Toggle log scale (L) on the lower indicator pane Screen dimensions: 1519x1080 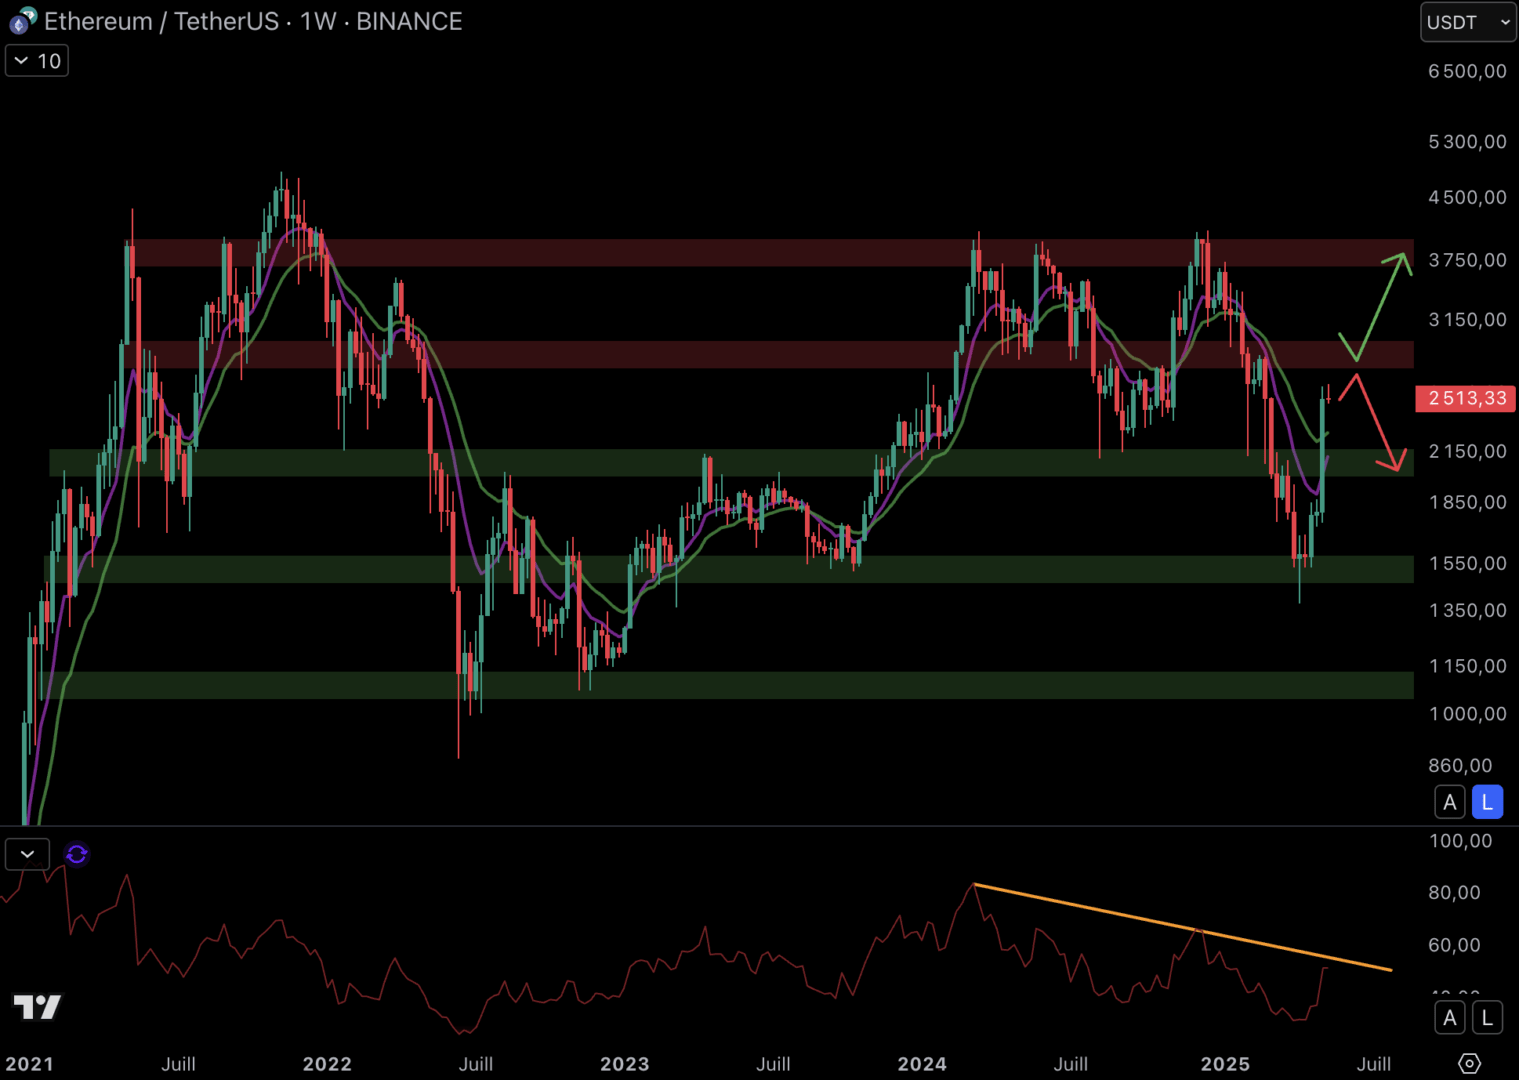point(1487,1018)
